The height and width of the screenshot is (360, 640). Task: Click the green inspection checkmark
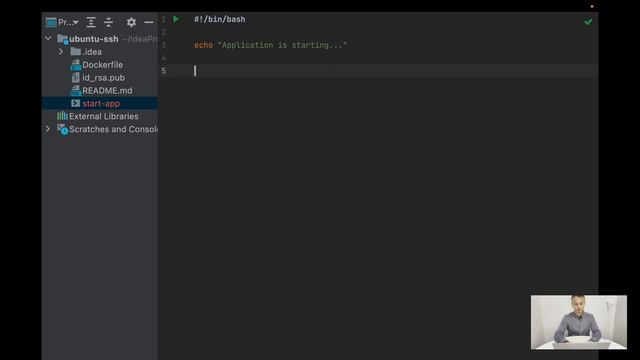coord(588,22)
